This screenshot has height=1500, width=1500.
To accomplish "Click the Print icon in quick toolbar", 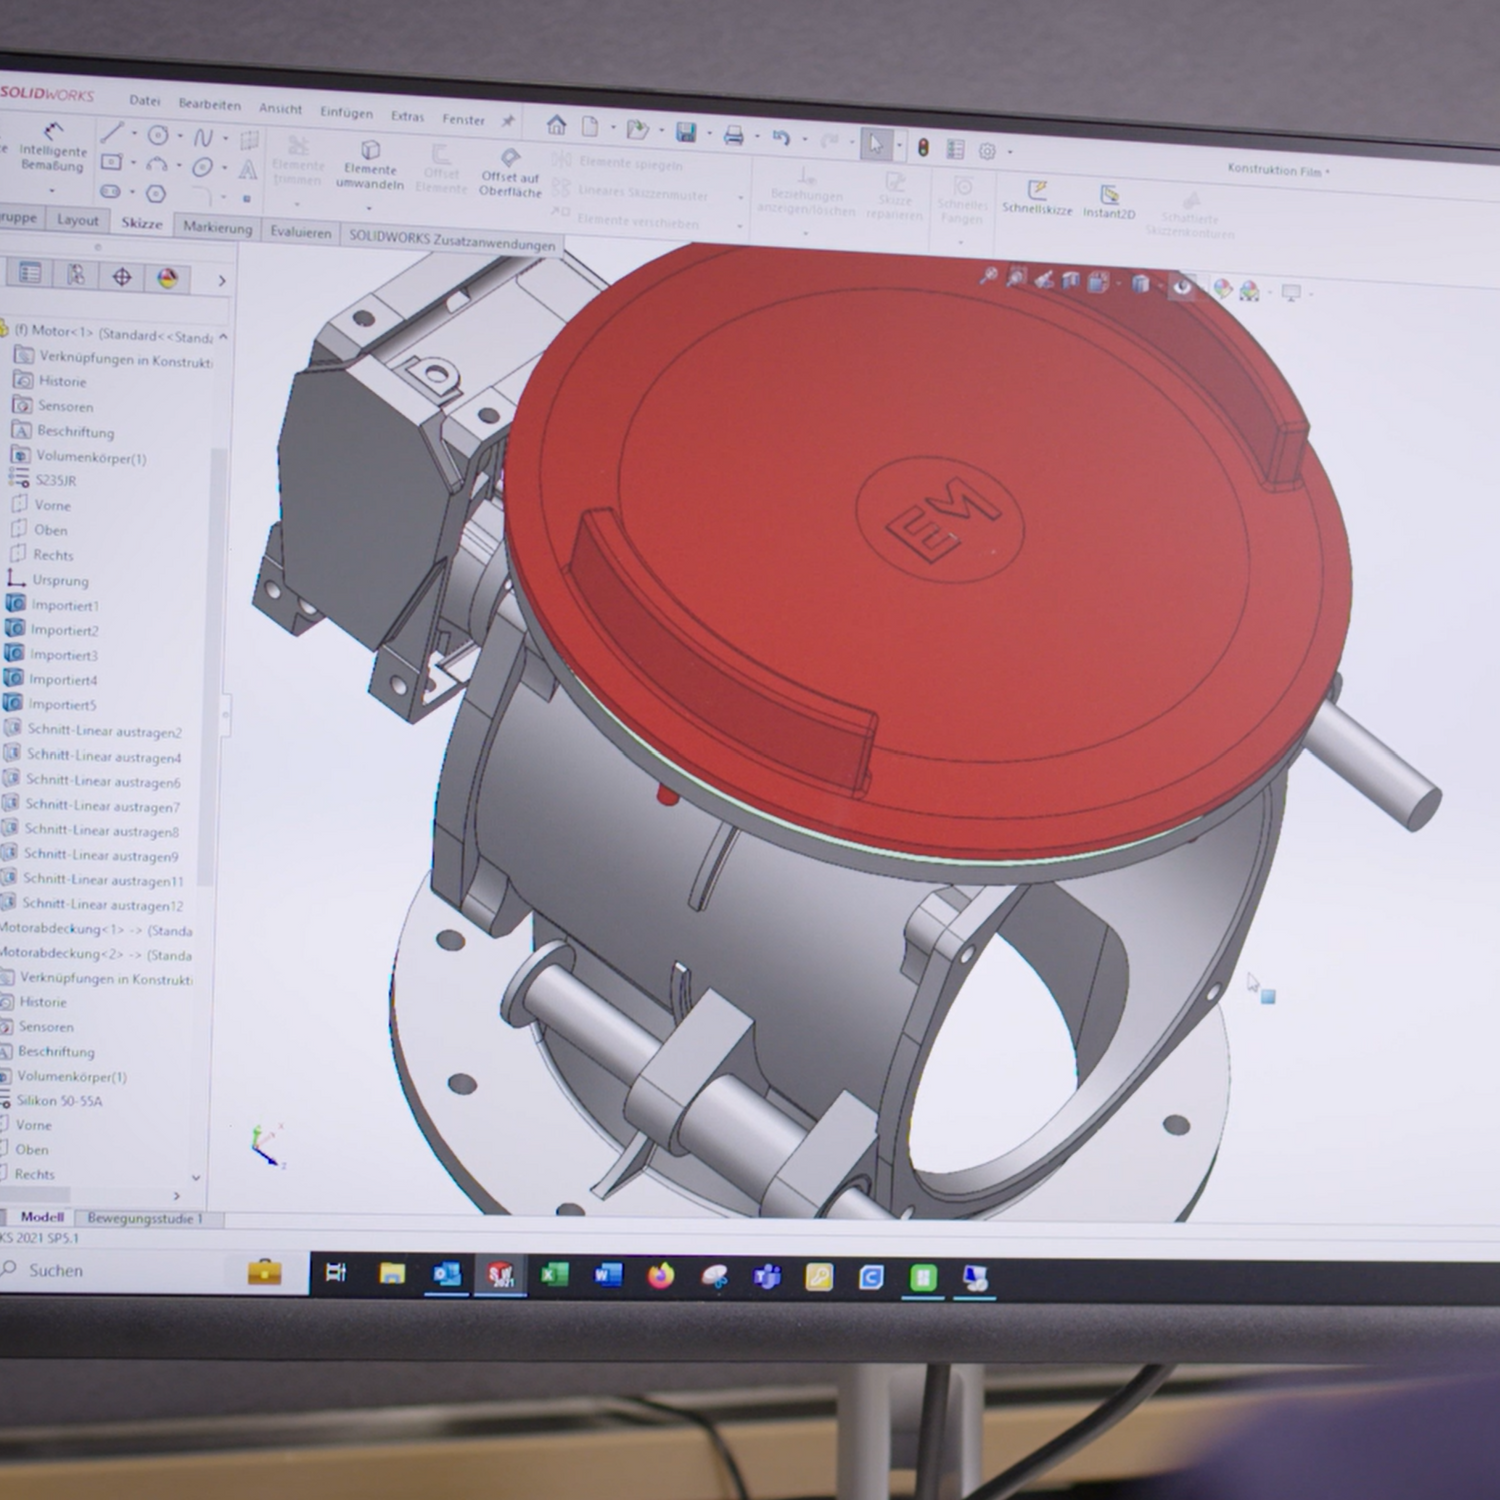I will click(733, 136).
